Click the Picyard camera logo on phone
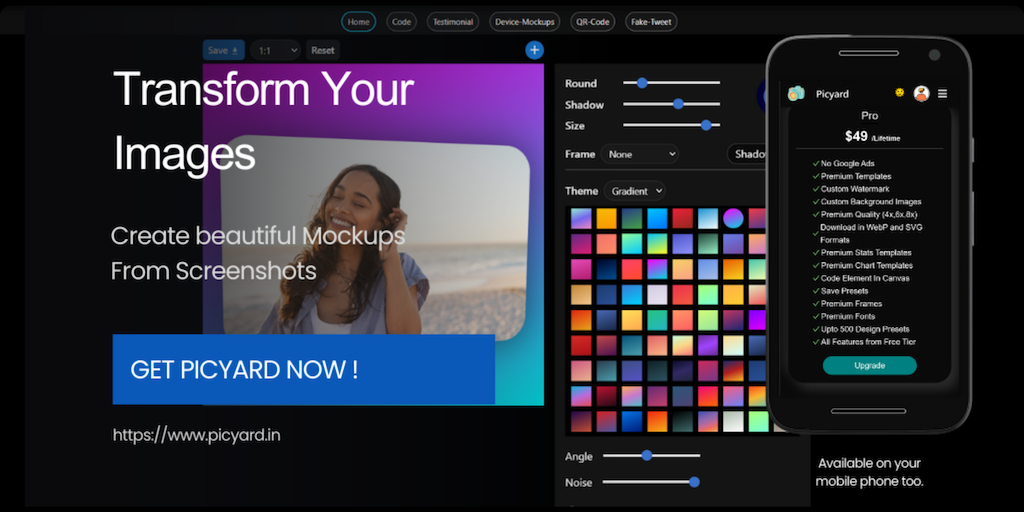This screenshot has width=1024, height=512. 796,94
